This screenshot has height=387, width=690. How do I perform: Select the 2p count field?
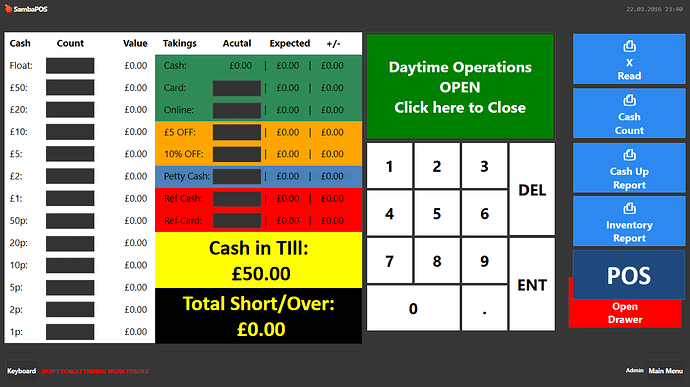pos(70,310)
